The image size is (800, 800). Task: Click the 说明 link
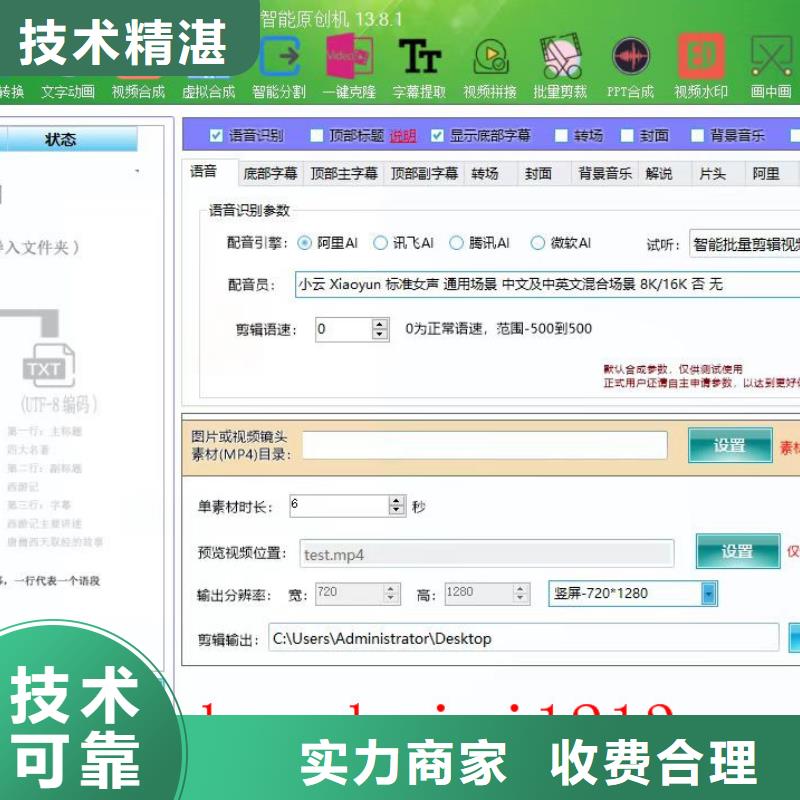pyautogui.click(x=402, y=136)
